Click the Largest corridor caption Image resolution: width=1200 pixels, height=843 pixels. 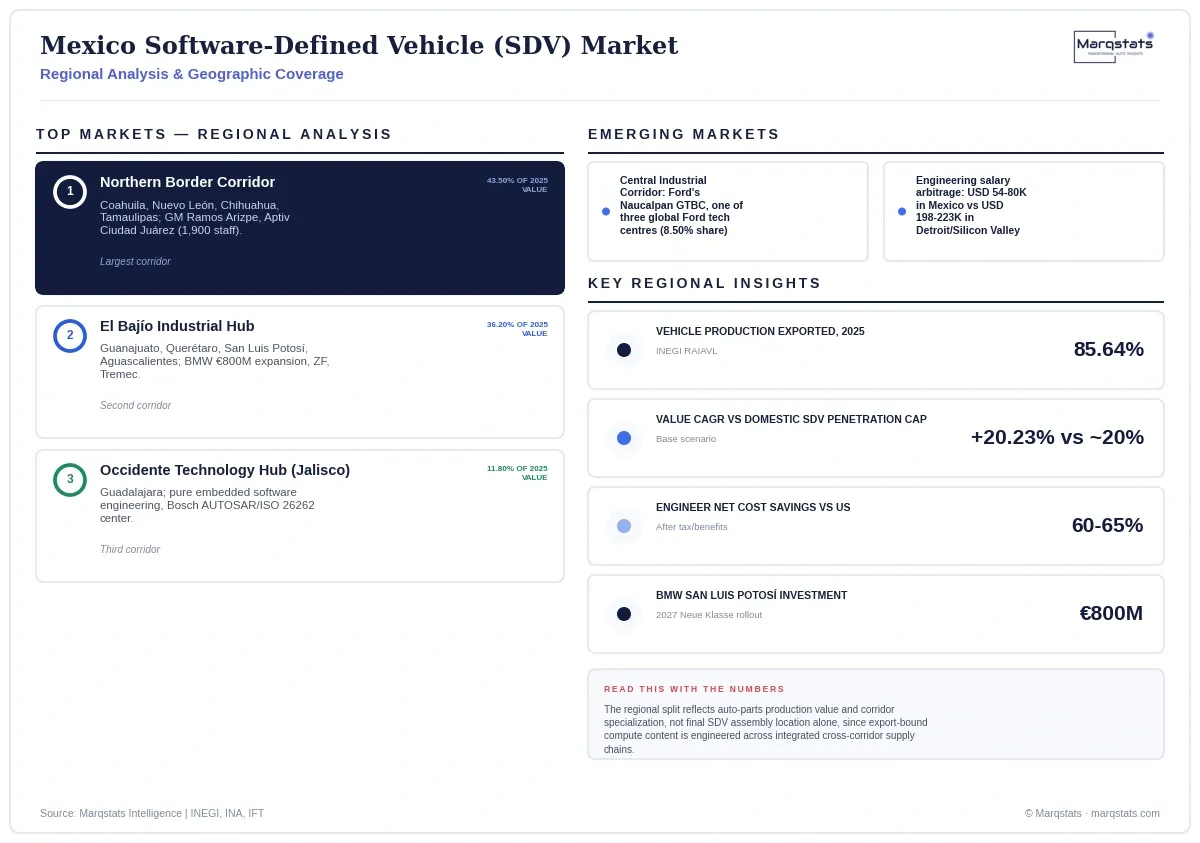(135, 262)
